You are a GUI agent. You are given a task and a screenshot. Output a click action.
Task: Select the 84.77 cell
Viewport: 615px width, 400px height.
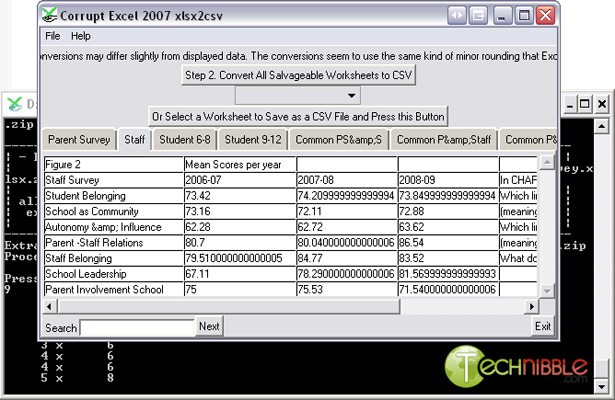[x=347, y=258]
